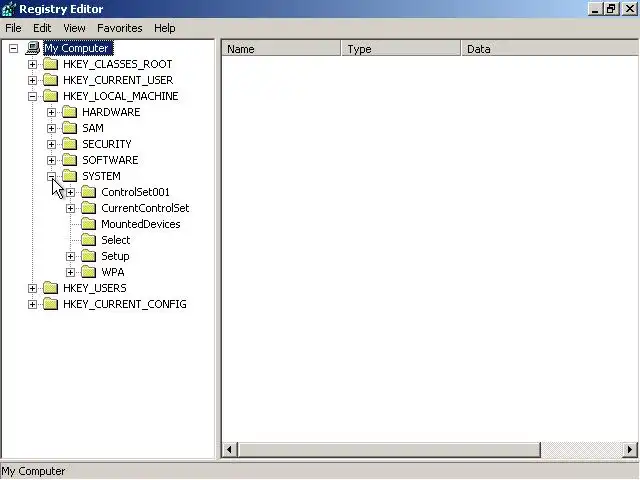Click the horizontal scrollbar thumb
Viewport: 640px width, 480px height.
click(389, 450)
